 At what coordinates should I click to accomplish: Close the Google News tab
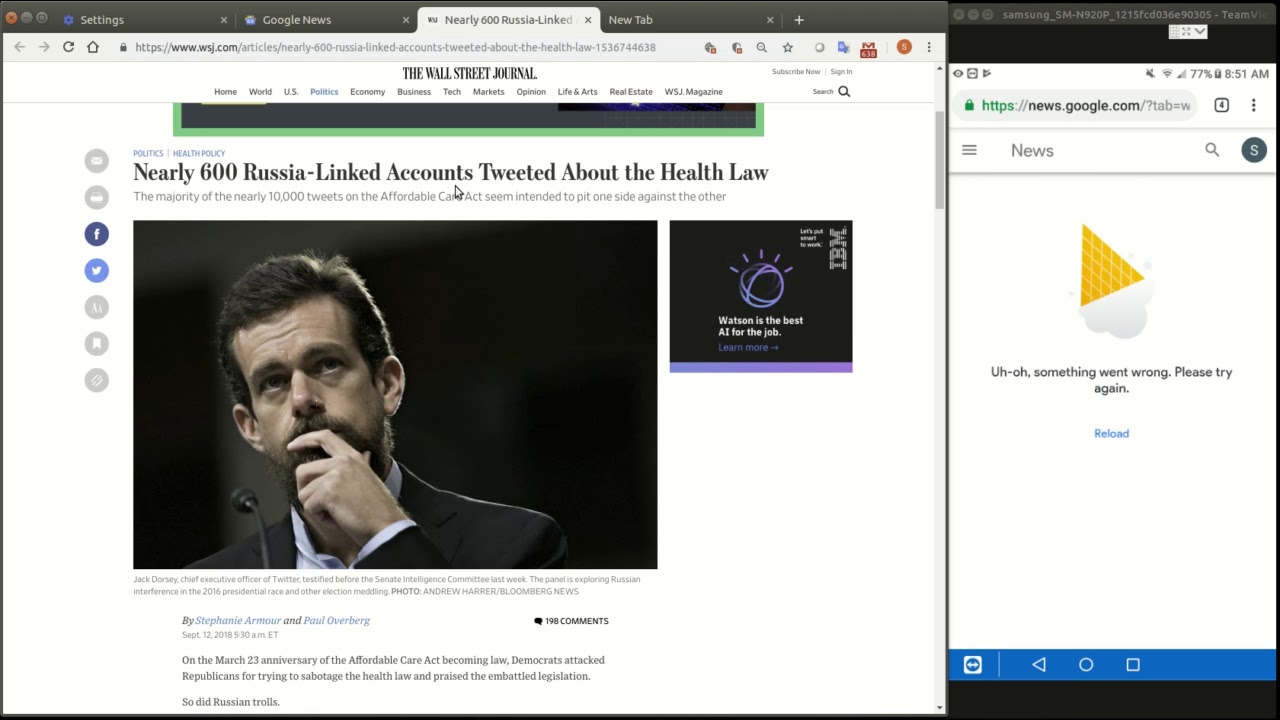point(406,20)
